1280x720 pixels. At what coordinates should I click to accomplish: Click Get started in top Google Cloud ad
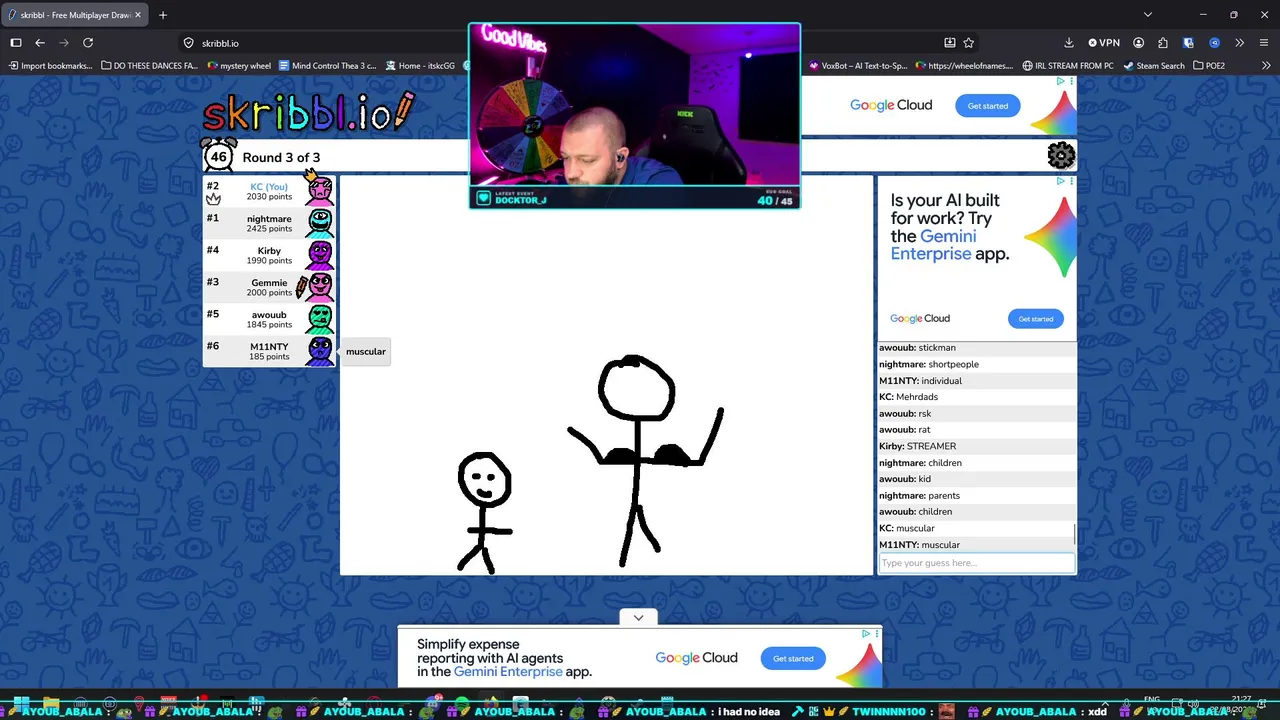pyautogui.click(x=987, y=106)
